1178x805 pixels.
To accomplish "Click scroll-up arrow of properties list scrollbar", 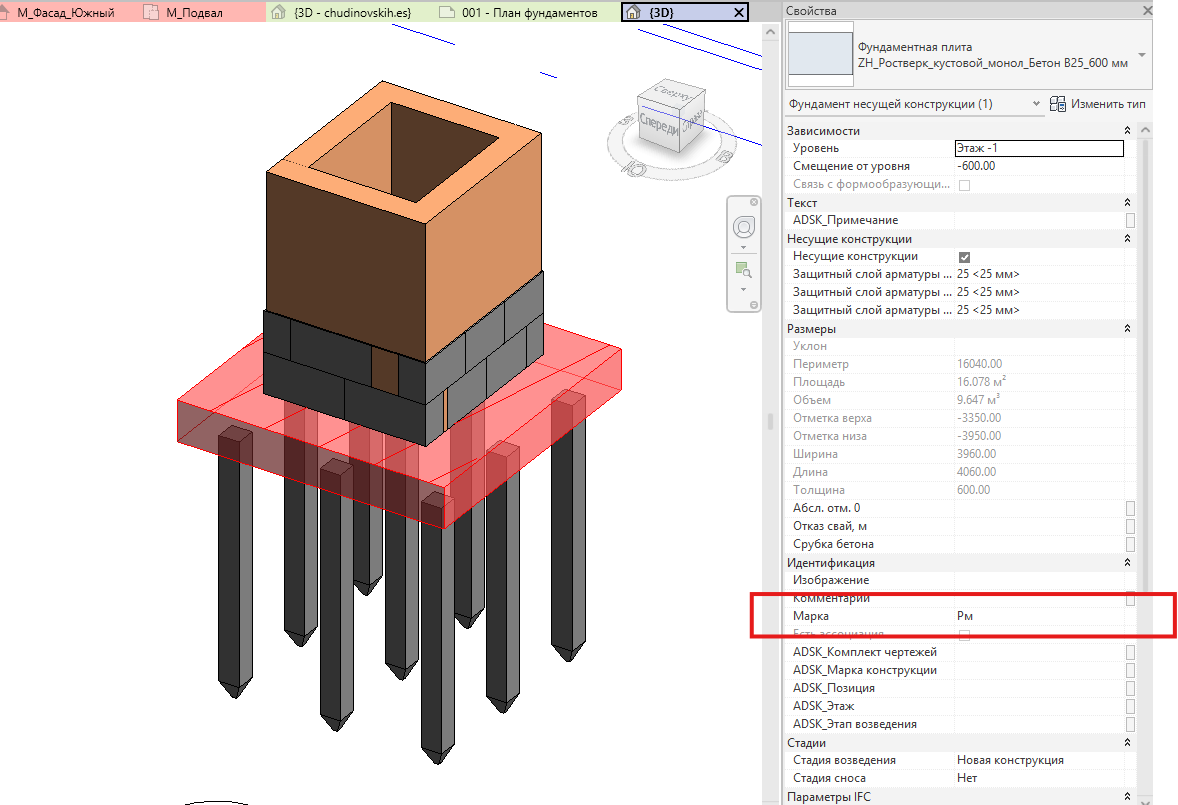I will click(x=1145, y=130).
